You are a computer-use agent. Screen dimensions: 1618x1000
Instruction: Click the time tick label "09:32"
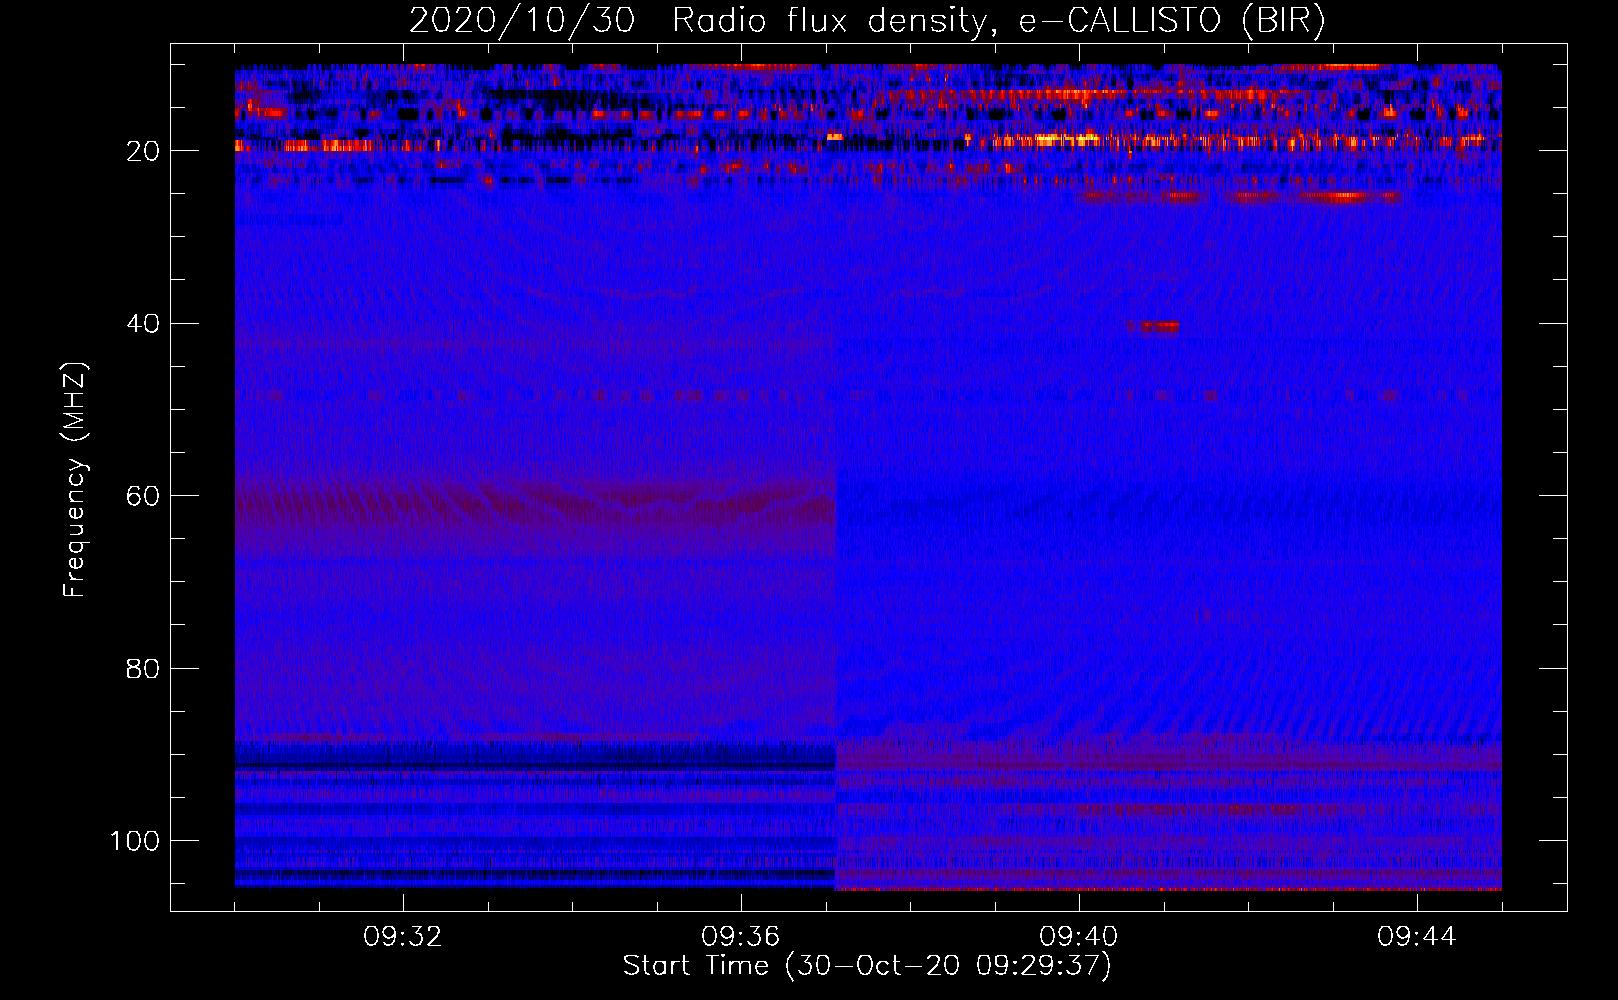click(x=403, y=936)
